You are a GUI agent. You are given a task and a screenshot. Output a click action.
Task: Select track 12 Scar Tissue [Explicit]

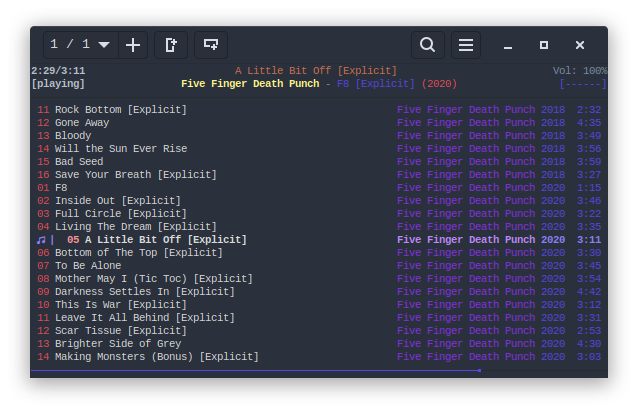319,331
